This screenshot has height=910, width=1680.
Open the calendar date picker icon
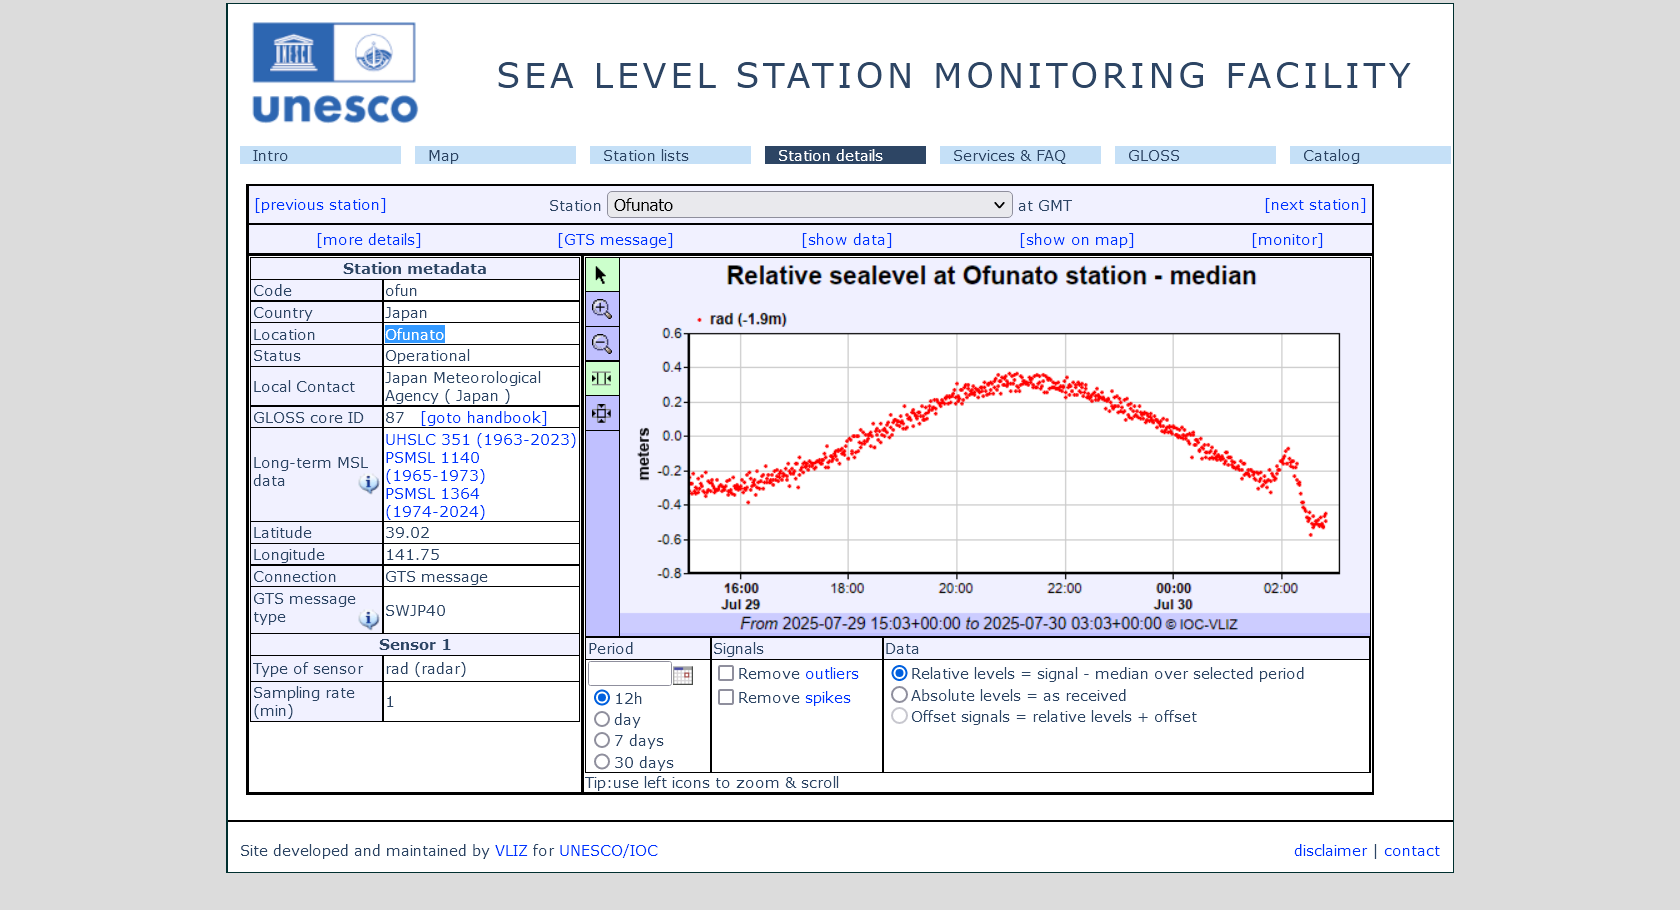coord(683,675)
